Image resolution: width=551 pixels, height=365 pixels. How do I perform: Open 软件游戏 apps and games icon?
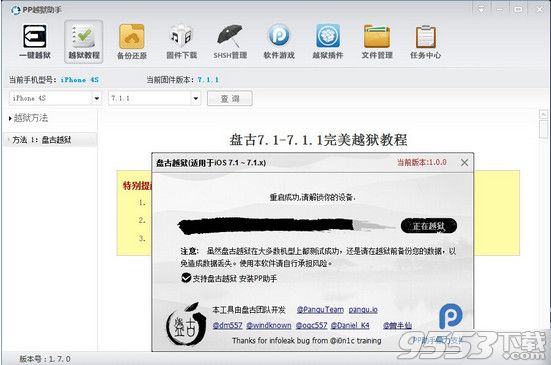point(279,41)
